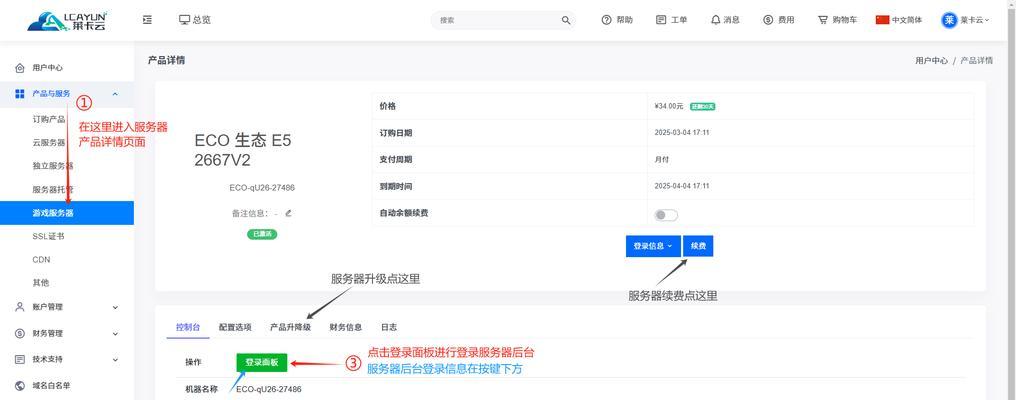Edit 备注信息 with pencil icon
Image resolution: width=1016 pixels, height=400 pixels.
tap(288, 213)
